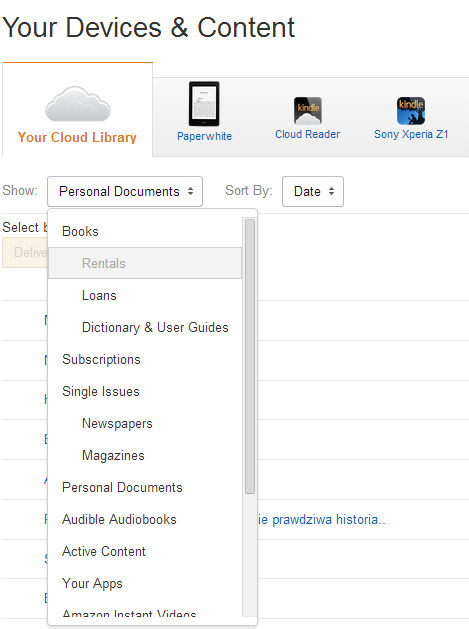This screenshot has height=629, width=469.
Task: Choose Personal Documents in the list
Action: (x=145, y=487)
